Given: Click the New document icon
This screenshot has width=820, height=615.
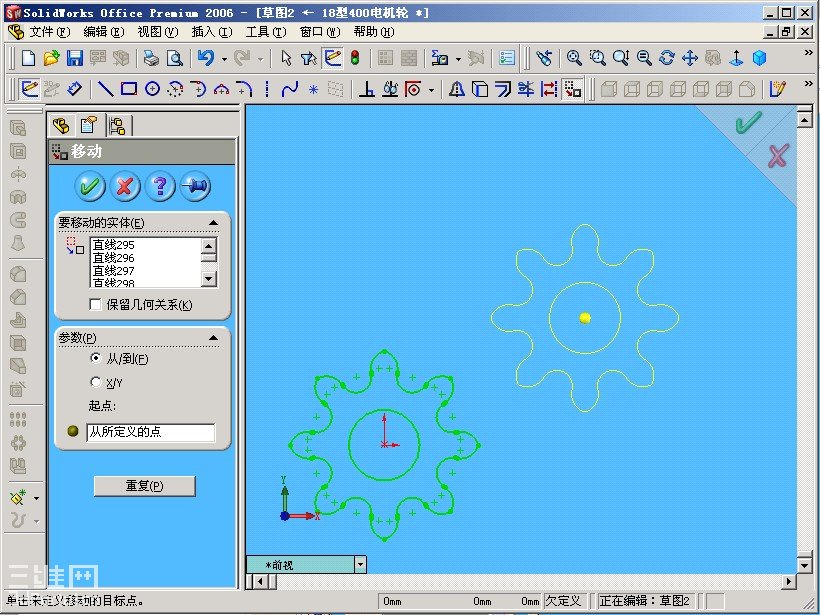Looking at the screenshot, I should [28, 58].
